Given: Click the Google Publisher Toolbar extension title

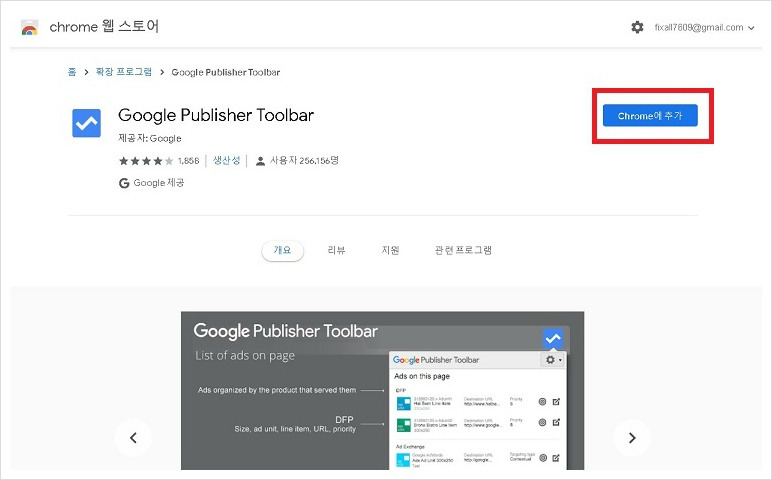Looking at the screenshot, I should pos(216,115).
